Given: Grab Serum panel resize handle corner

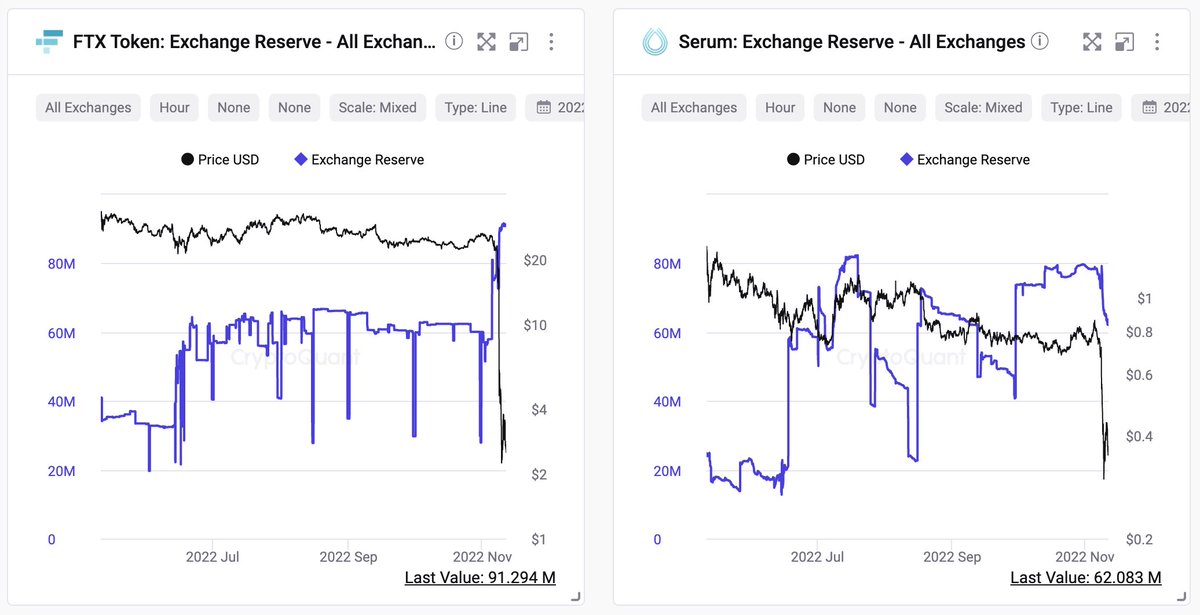Looking at the screenshot, I should click(x=1181, y=597).
